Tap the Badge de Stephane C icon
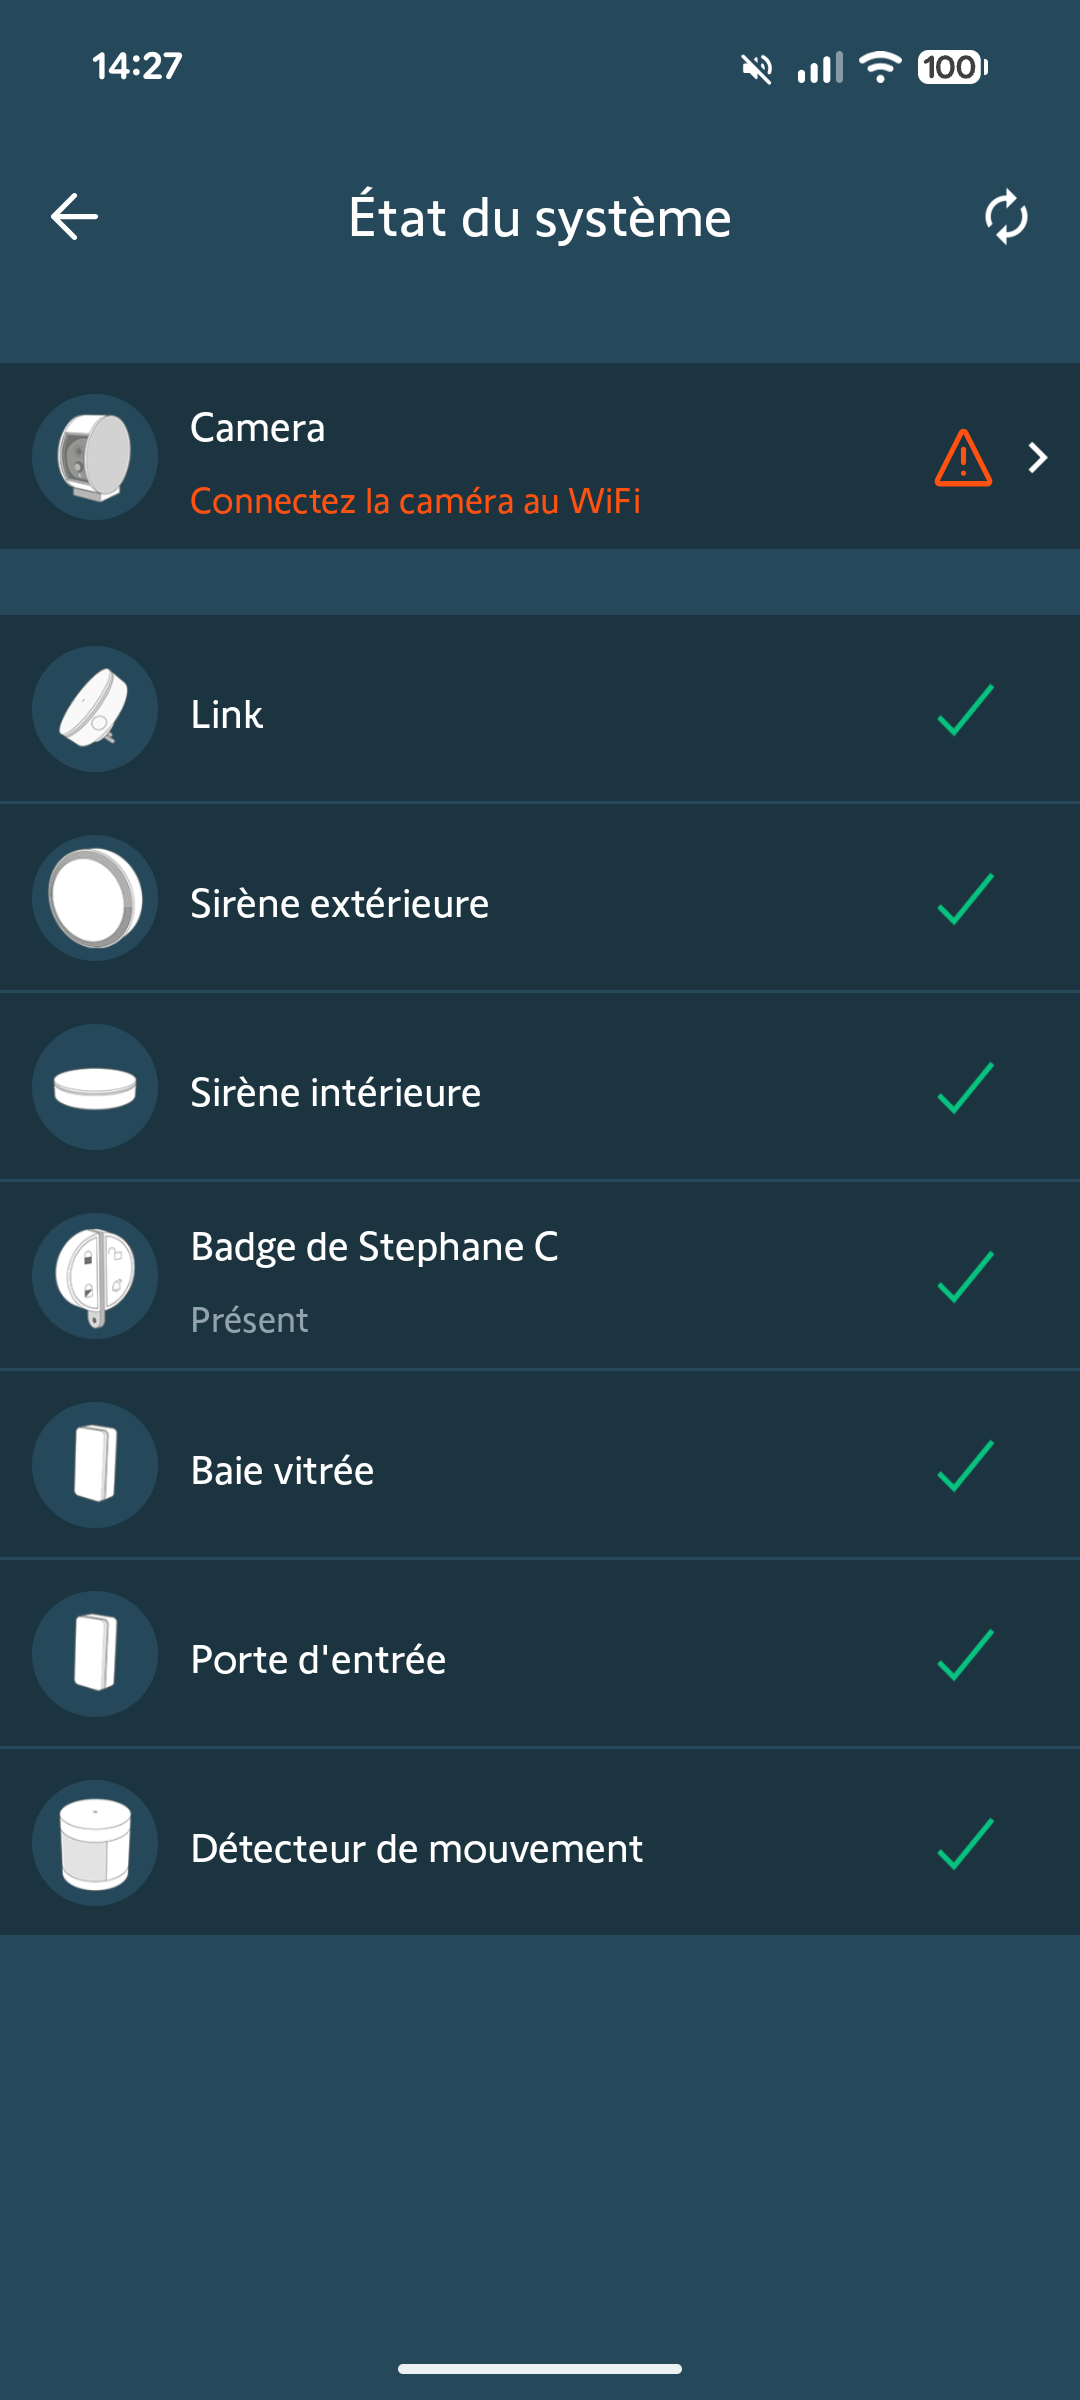The width and height of the screenshot is (1080, 2400). point(95,1276)
